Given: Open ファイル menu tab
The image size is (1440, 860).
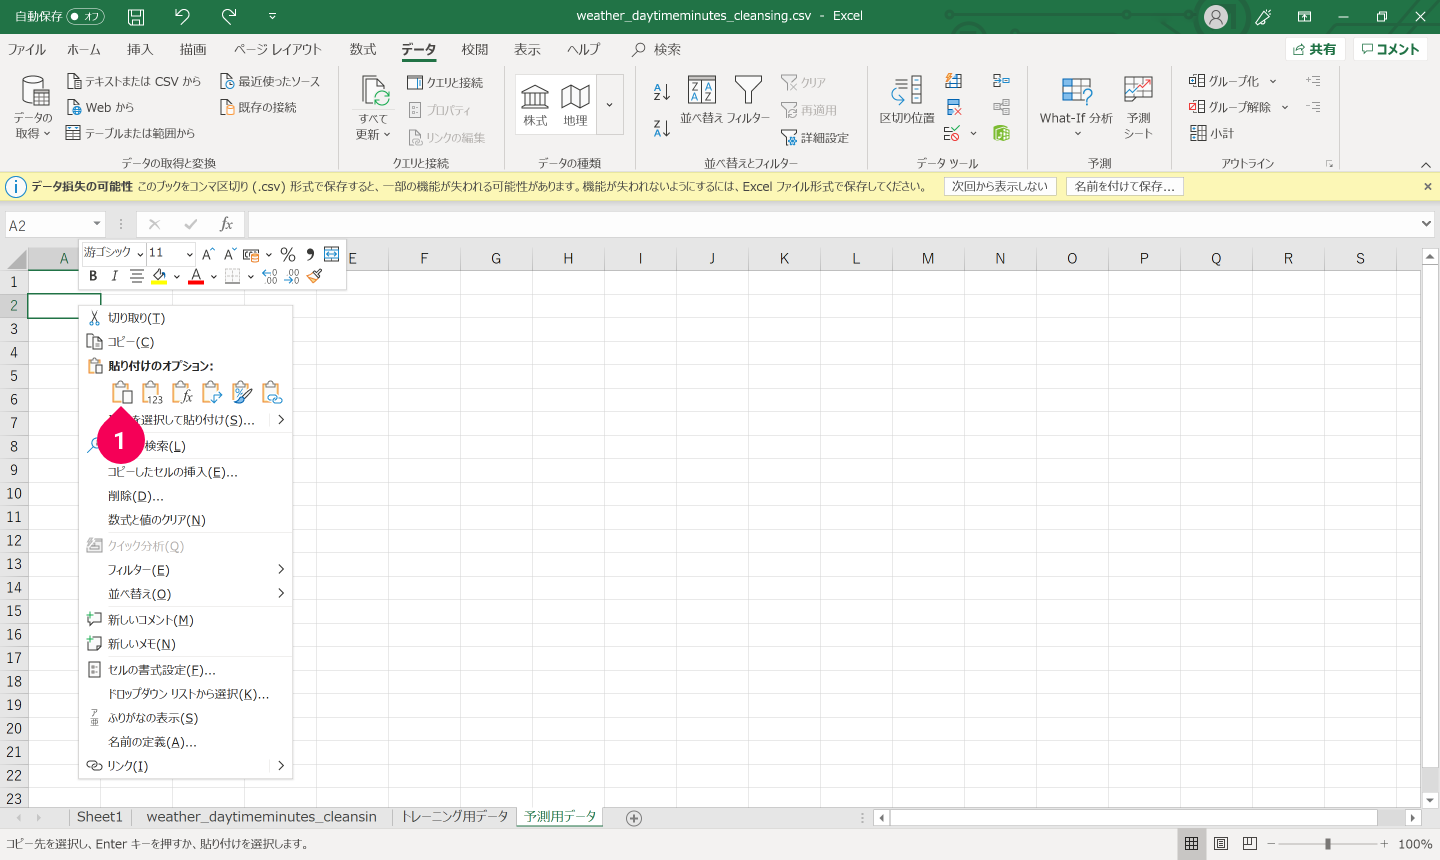Looking at the screenshot, I should [27, 49].
